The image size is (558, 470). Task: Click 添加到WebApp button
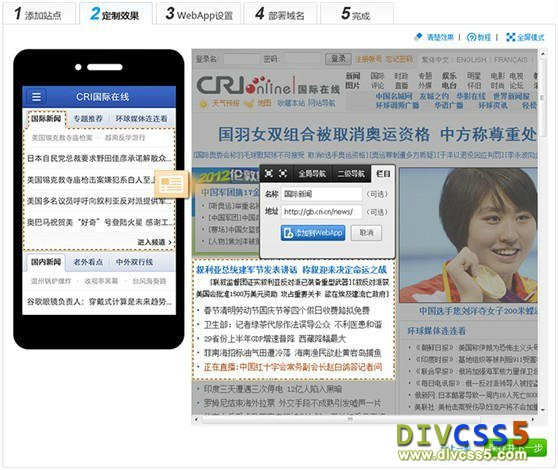(x=313, y=233)
